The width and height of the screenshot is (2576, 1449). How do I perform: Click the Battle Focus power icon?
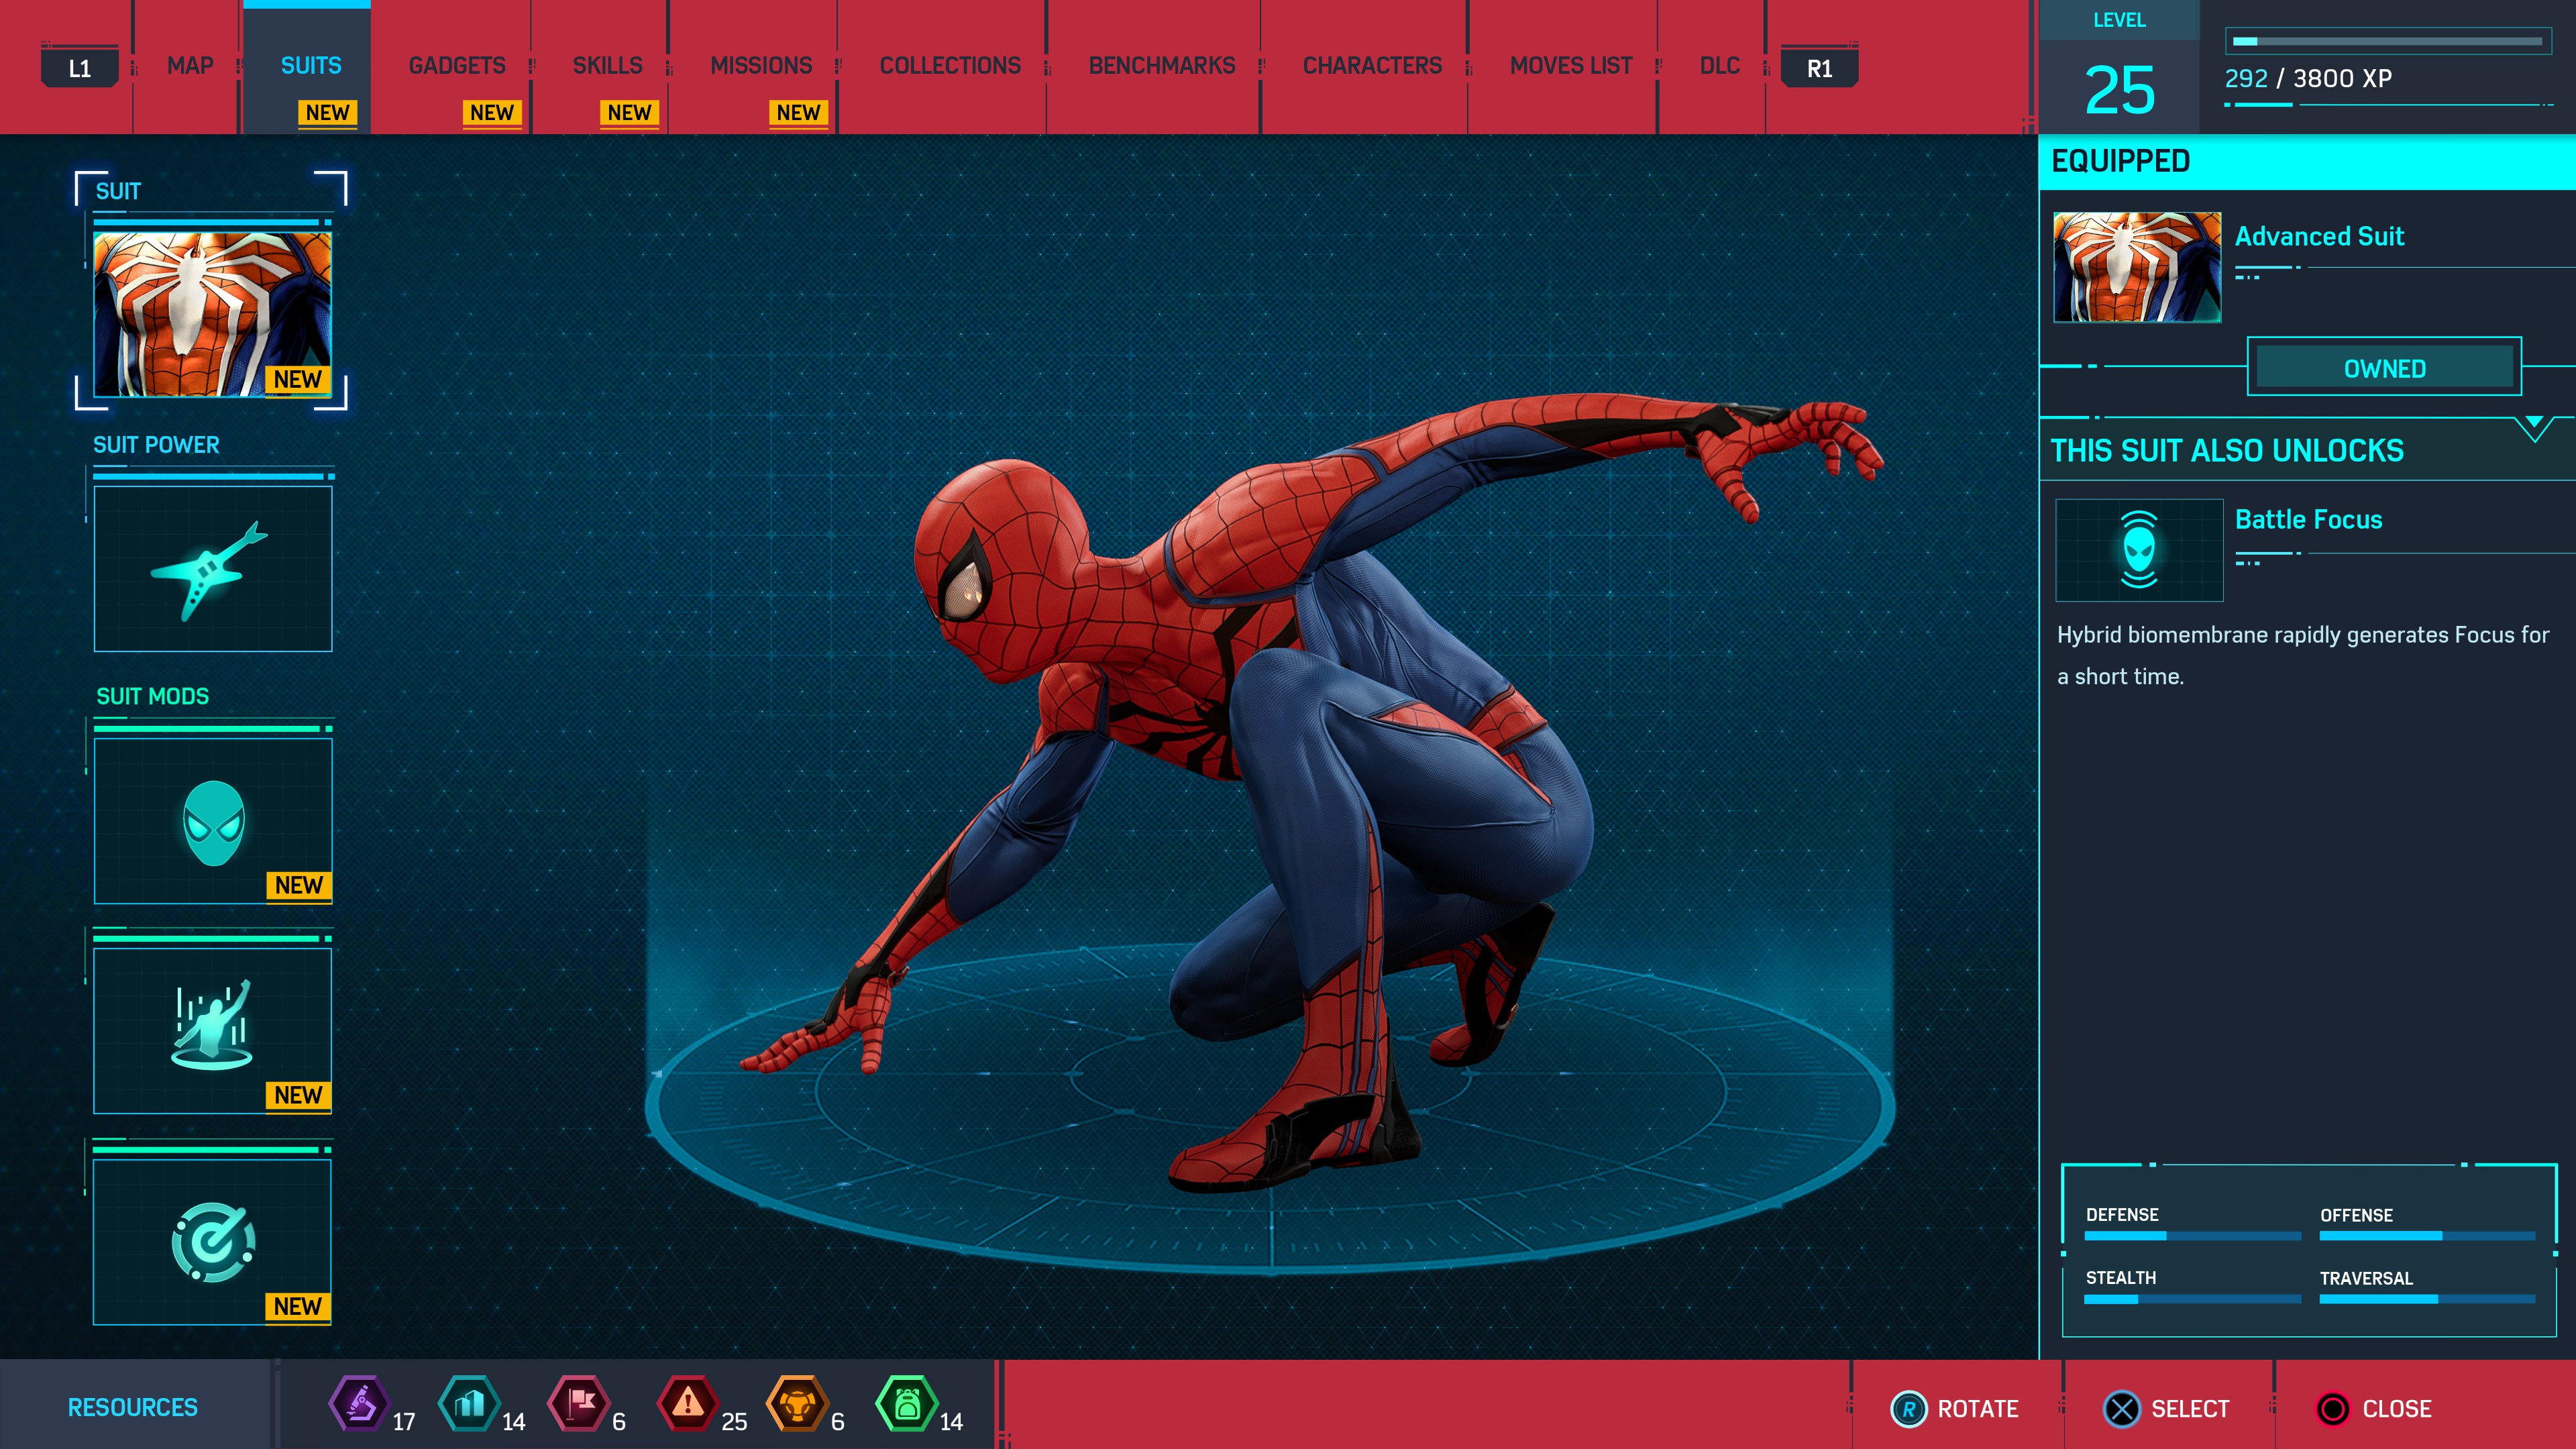(x=2138, y=549)
